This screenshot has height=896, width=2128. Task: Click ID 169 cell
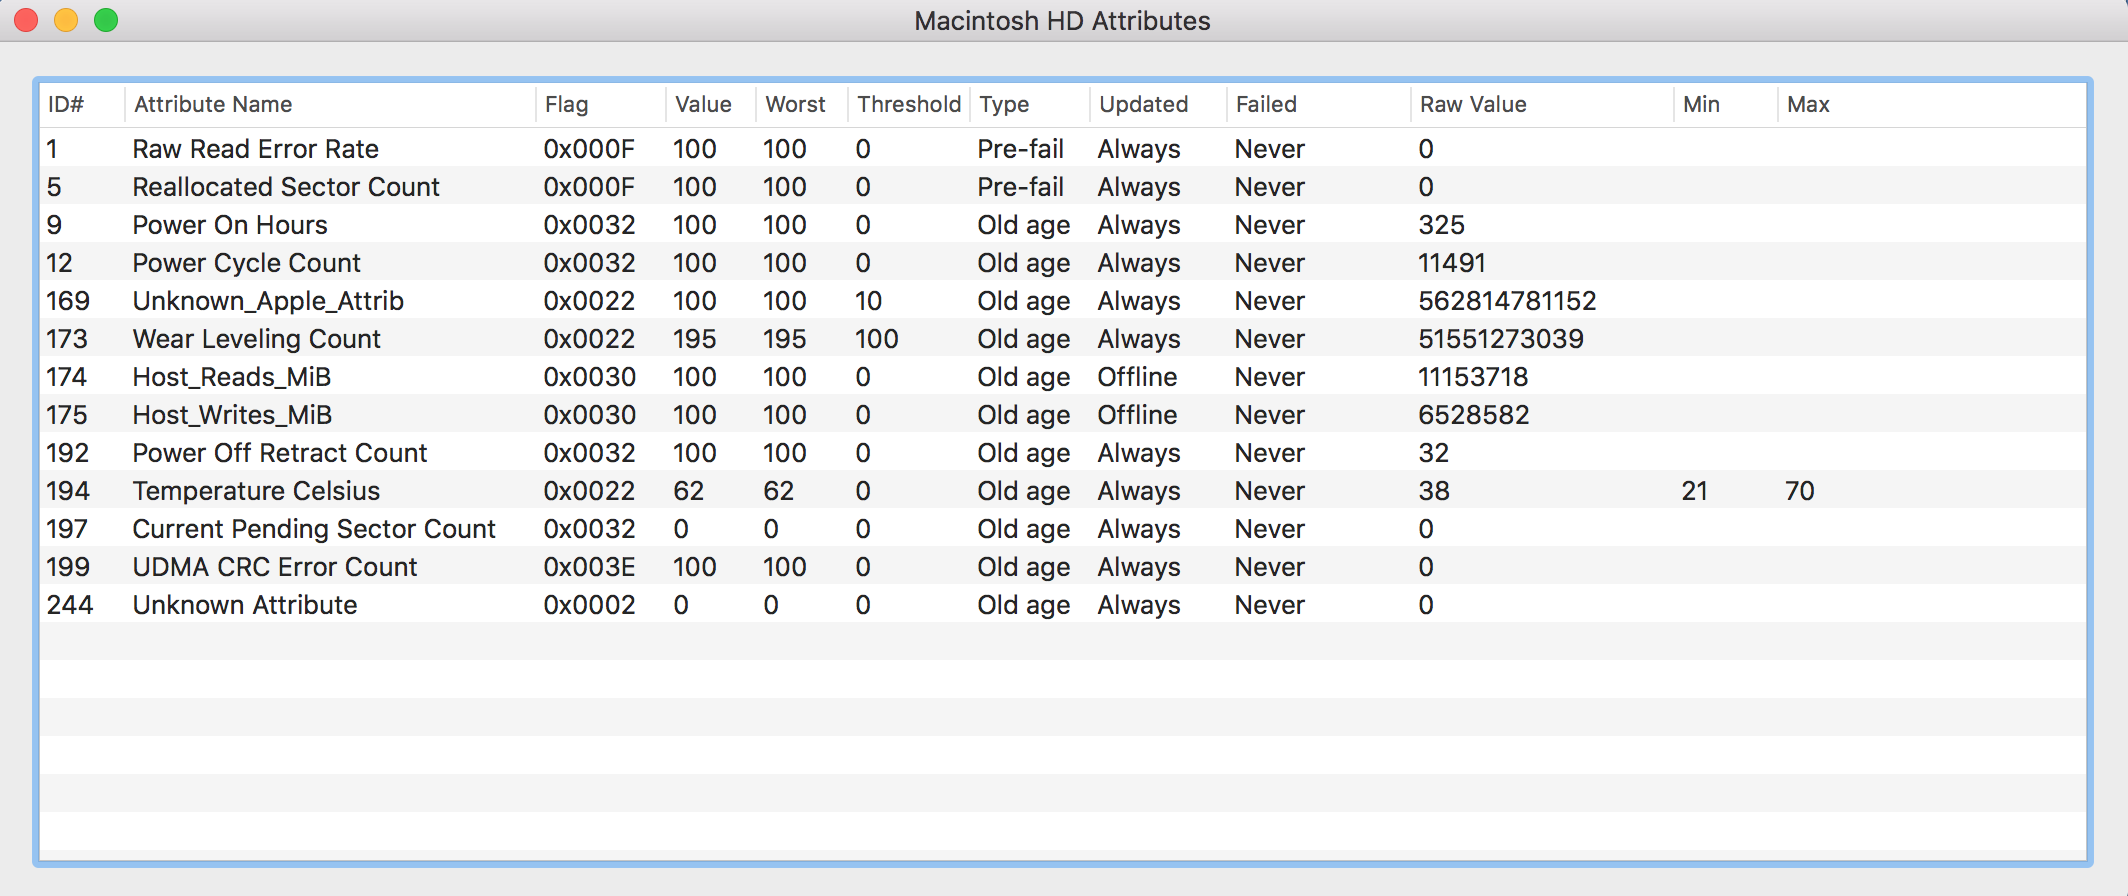(68, 301)
